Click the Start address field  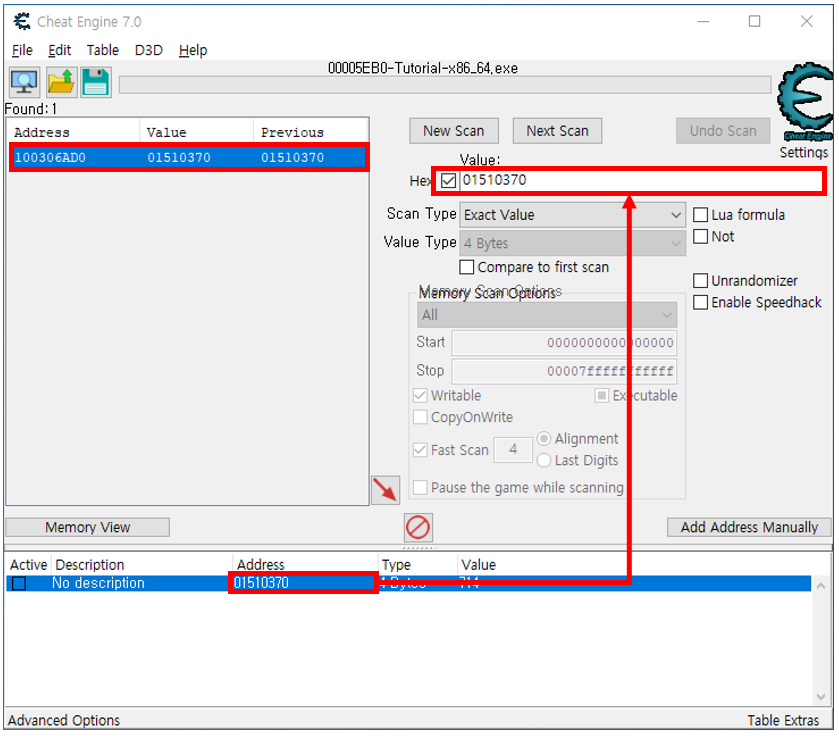(x=564, y=343)
